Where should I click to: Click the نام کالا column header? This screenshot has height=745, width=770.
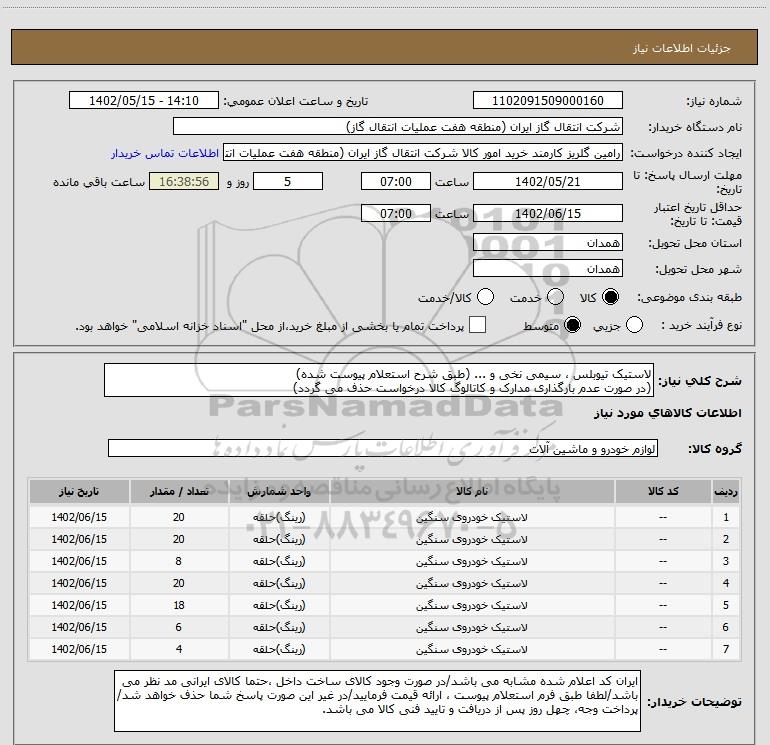[472, 491]
